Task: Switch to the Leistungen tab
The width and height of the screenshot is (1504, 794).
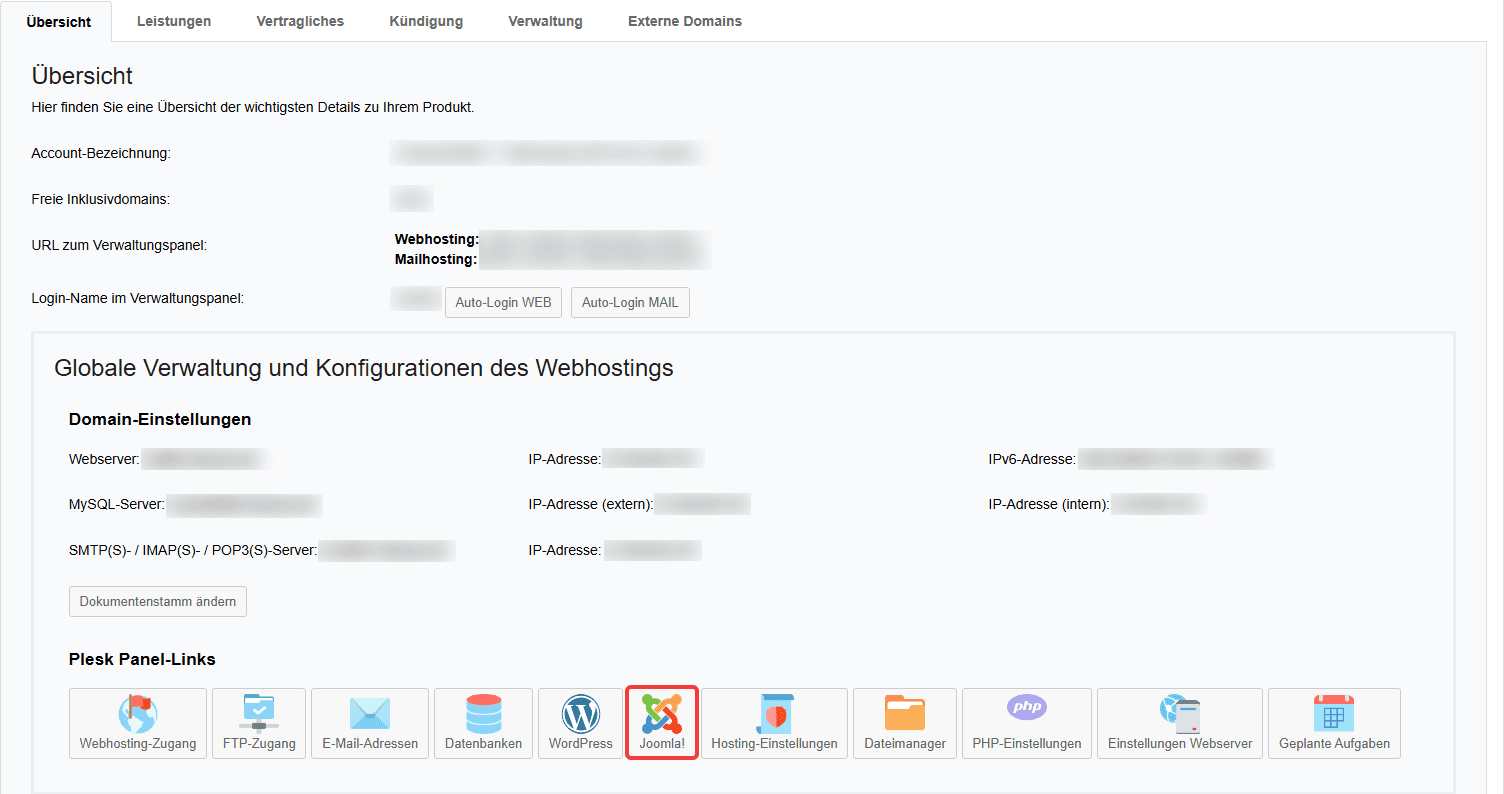Action: coord(174,21)
